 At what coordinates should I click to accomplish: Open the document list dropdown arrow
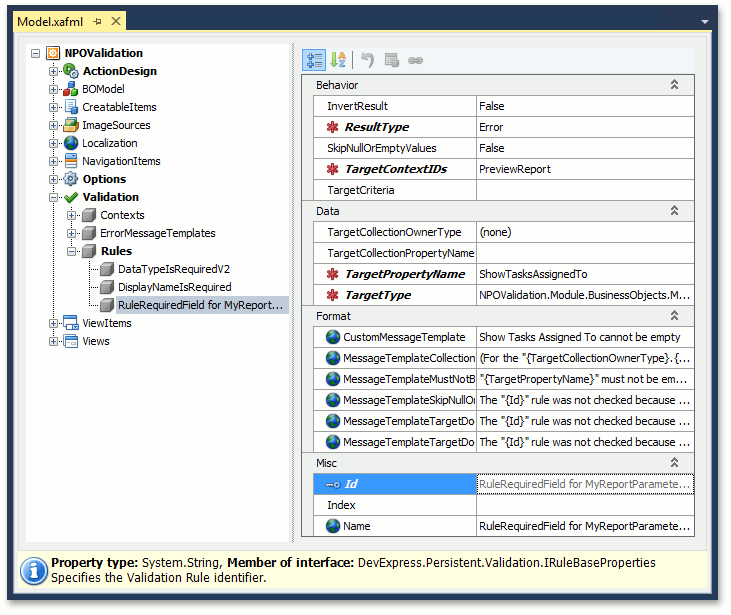705,22
